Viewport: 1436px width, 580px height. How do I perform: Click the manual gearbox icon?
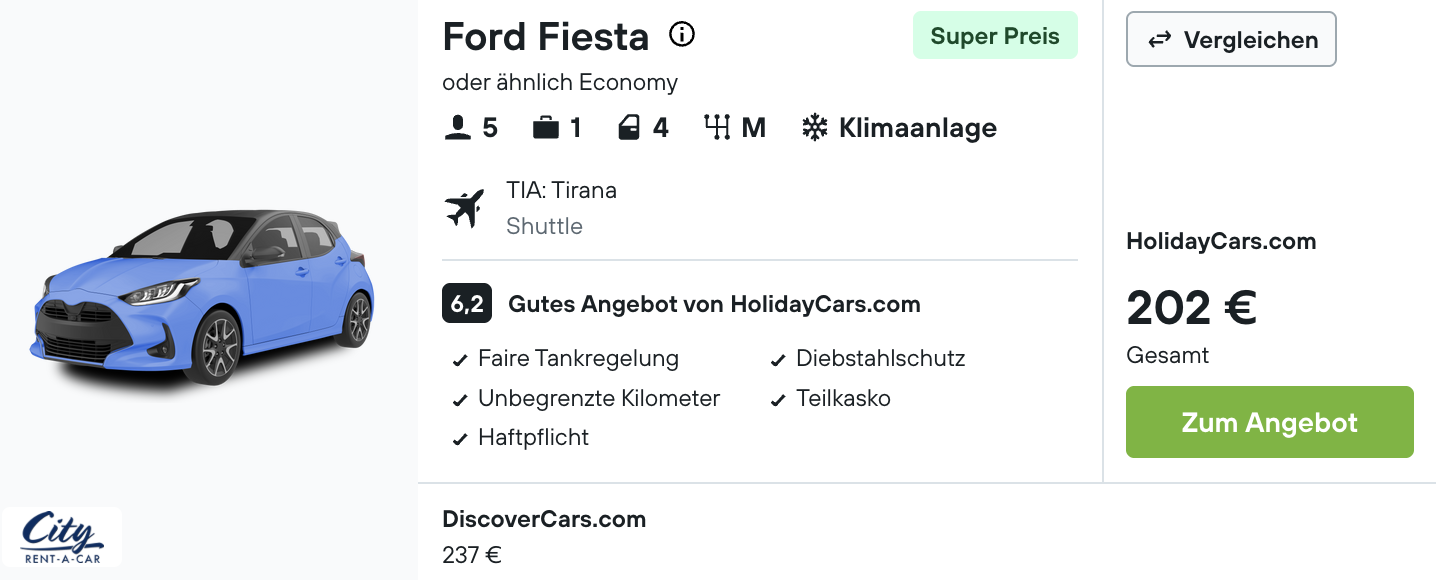pyautogui.click(x=717, y=128)
